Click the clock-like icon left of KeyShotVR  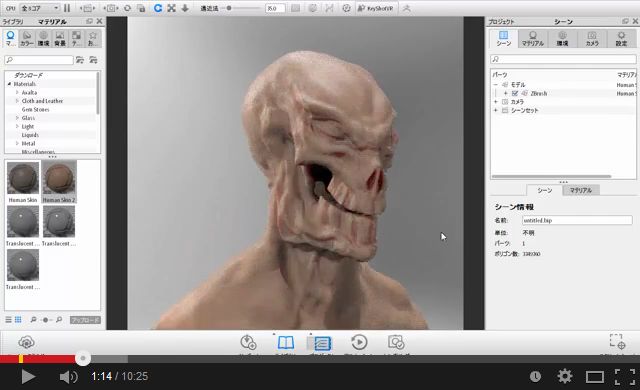pyautogui.click(x=346, y=8)
